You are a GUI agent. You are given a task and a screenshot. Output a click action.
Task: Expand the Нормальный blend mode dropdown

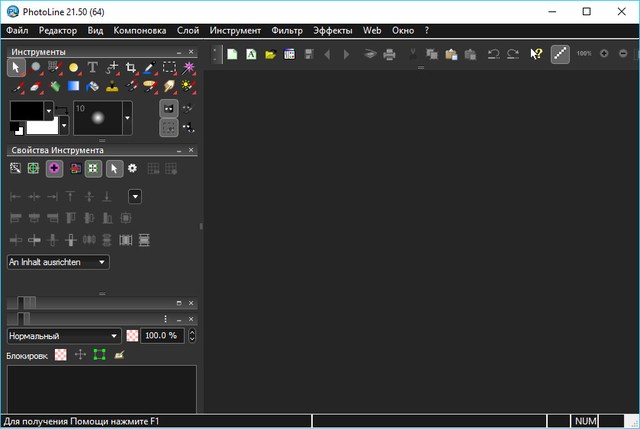pos(64,336)
